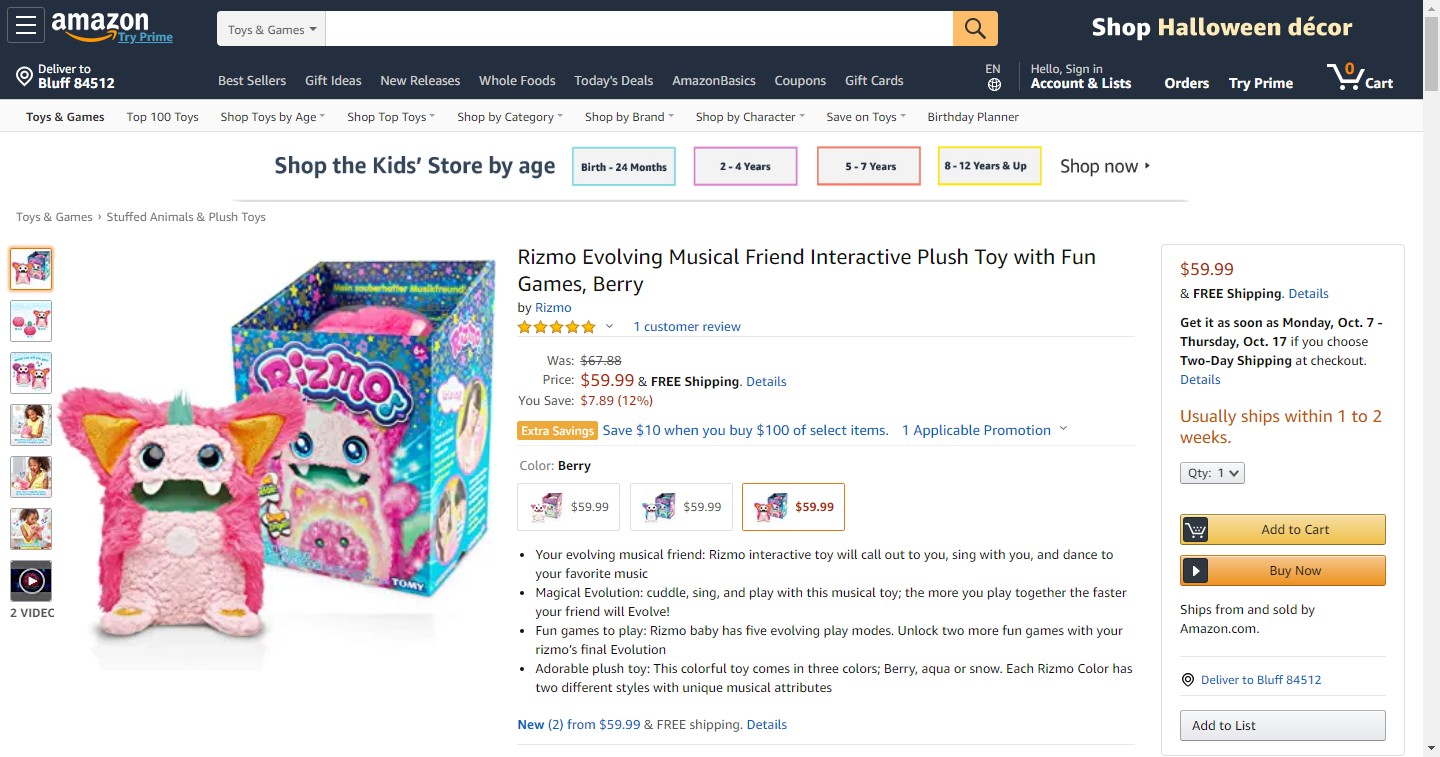Click the Add to Cart button
Image resolution: width=1440 pixels, height=757 pixels.
pyautogui.click(x=1283, y=529)
